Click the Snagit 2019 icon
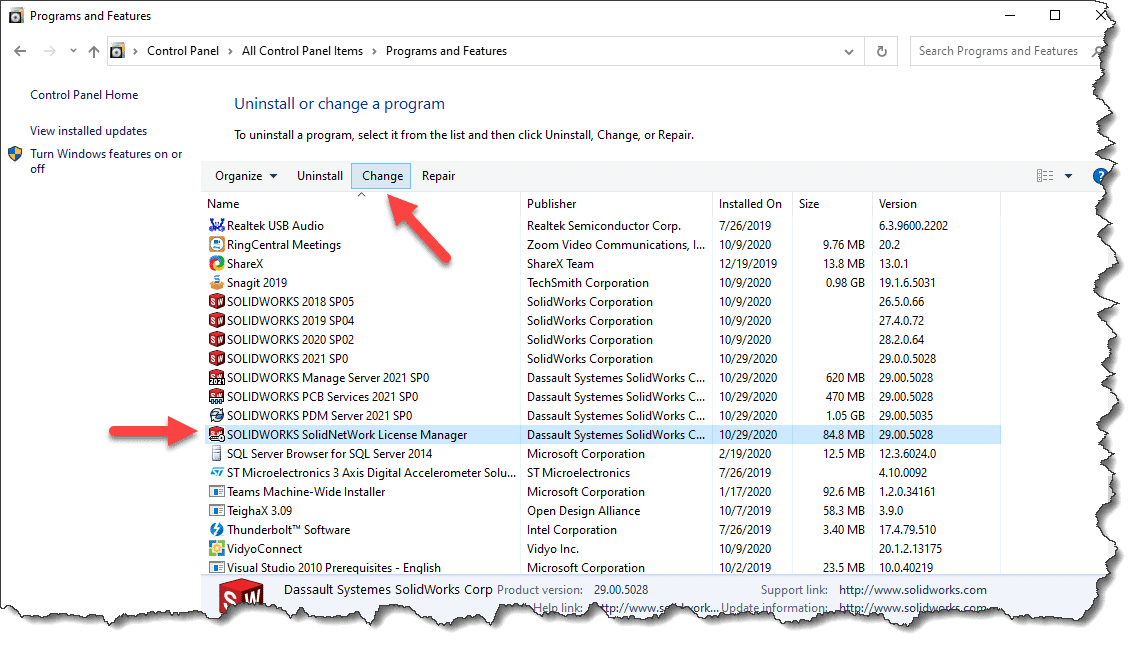Screen dimensions: 1140x649 [x=216, y=283]
